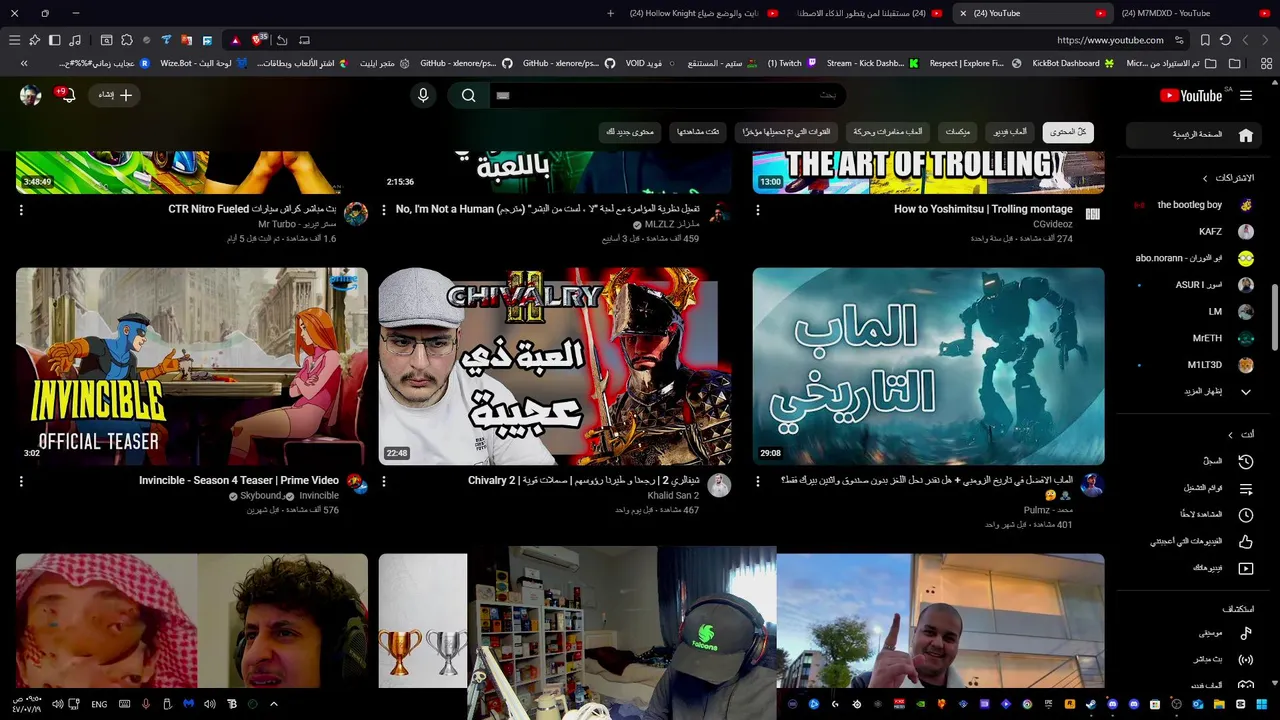Select the 'ألعاب مغامرات وحركة' chip

click(x=888, y=132)
